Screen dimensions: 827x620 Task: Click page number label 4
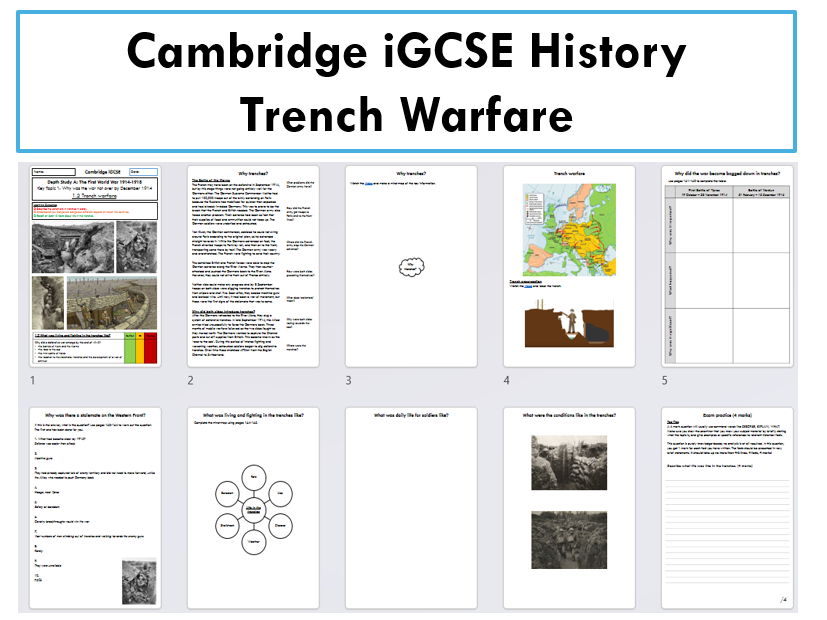click(x=507, y=380)
